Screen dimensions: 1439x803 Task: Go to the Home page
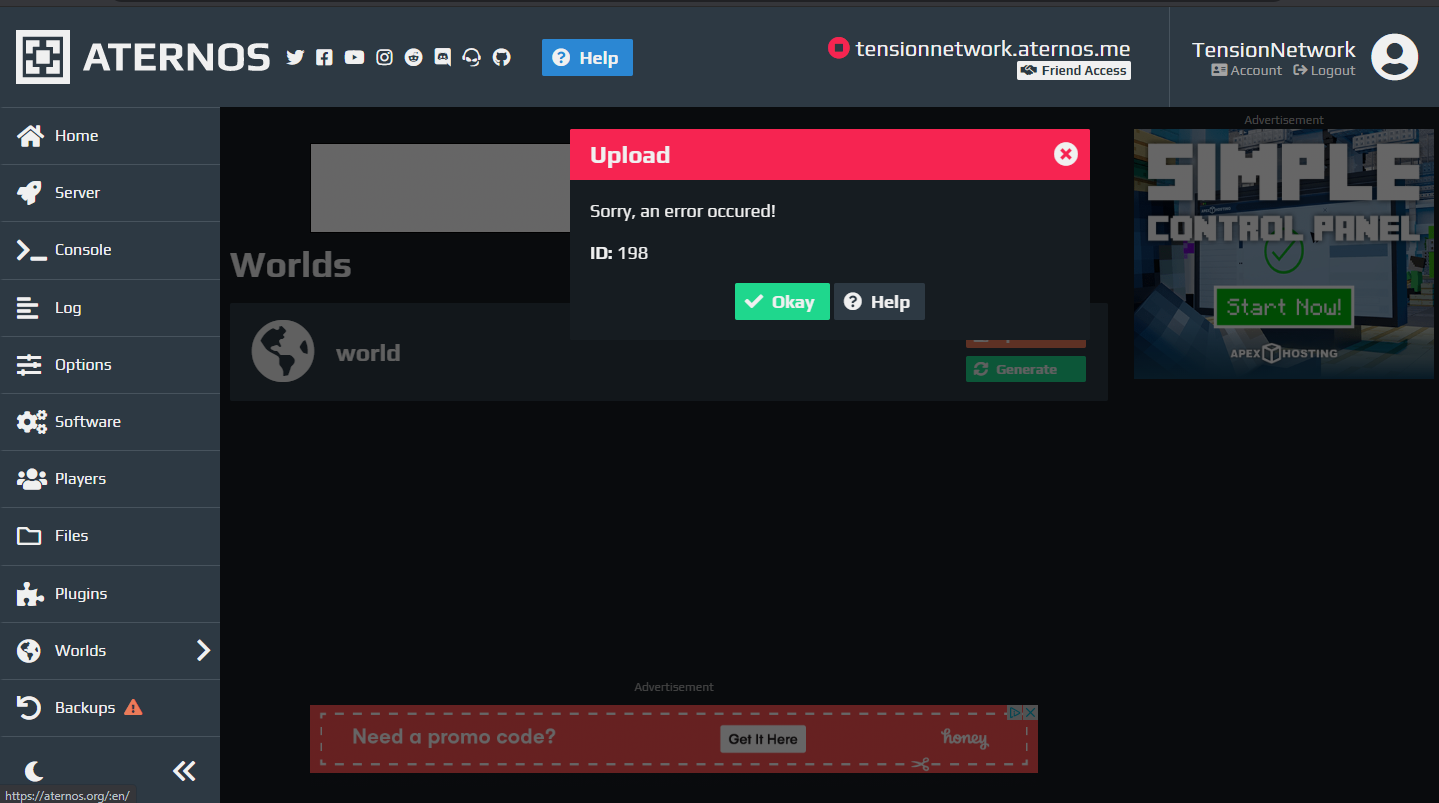click(110, 136)
